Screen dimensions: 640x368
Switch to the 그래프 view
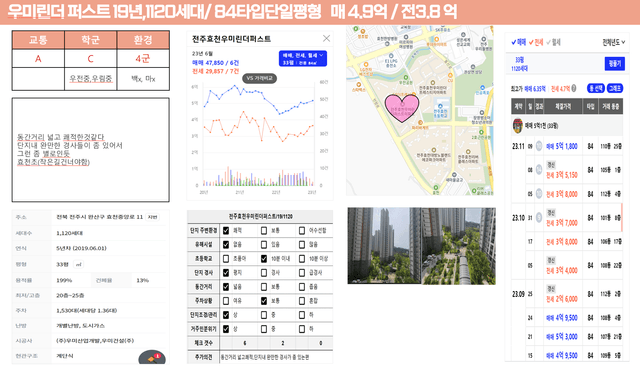[615, 88]
